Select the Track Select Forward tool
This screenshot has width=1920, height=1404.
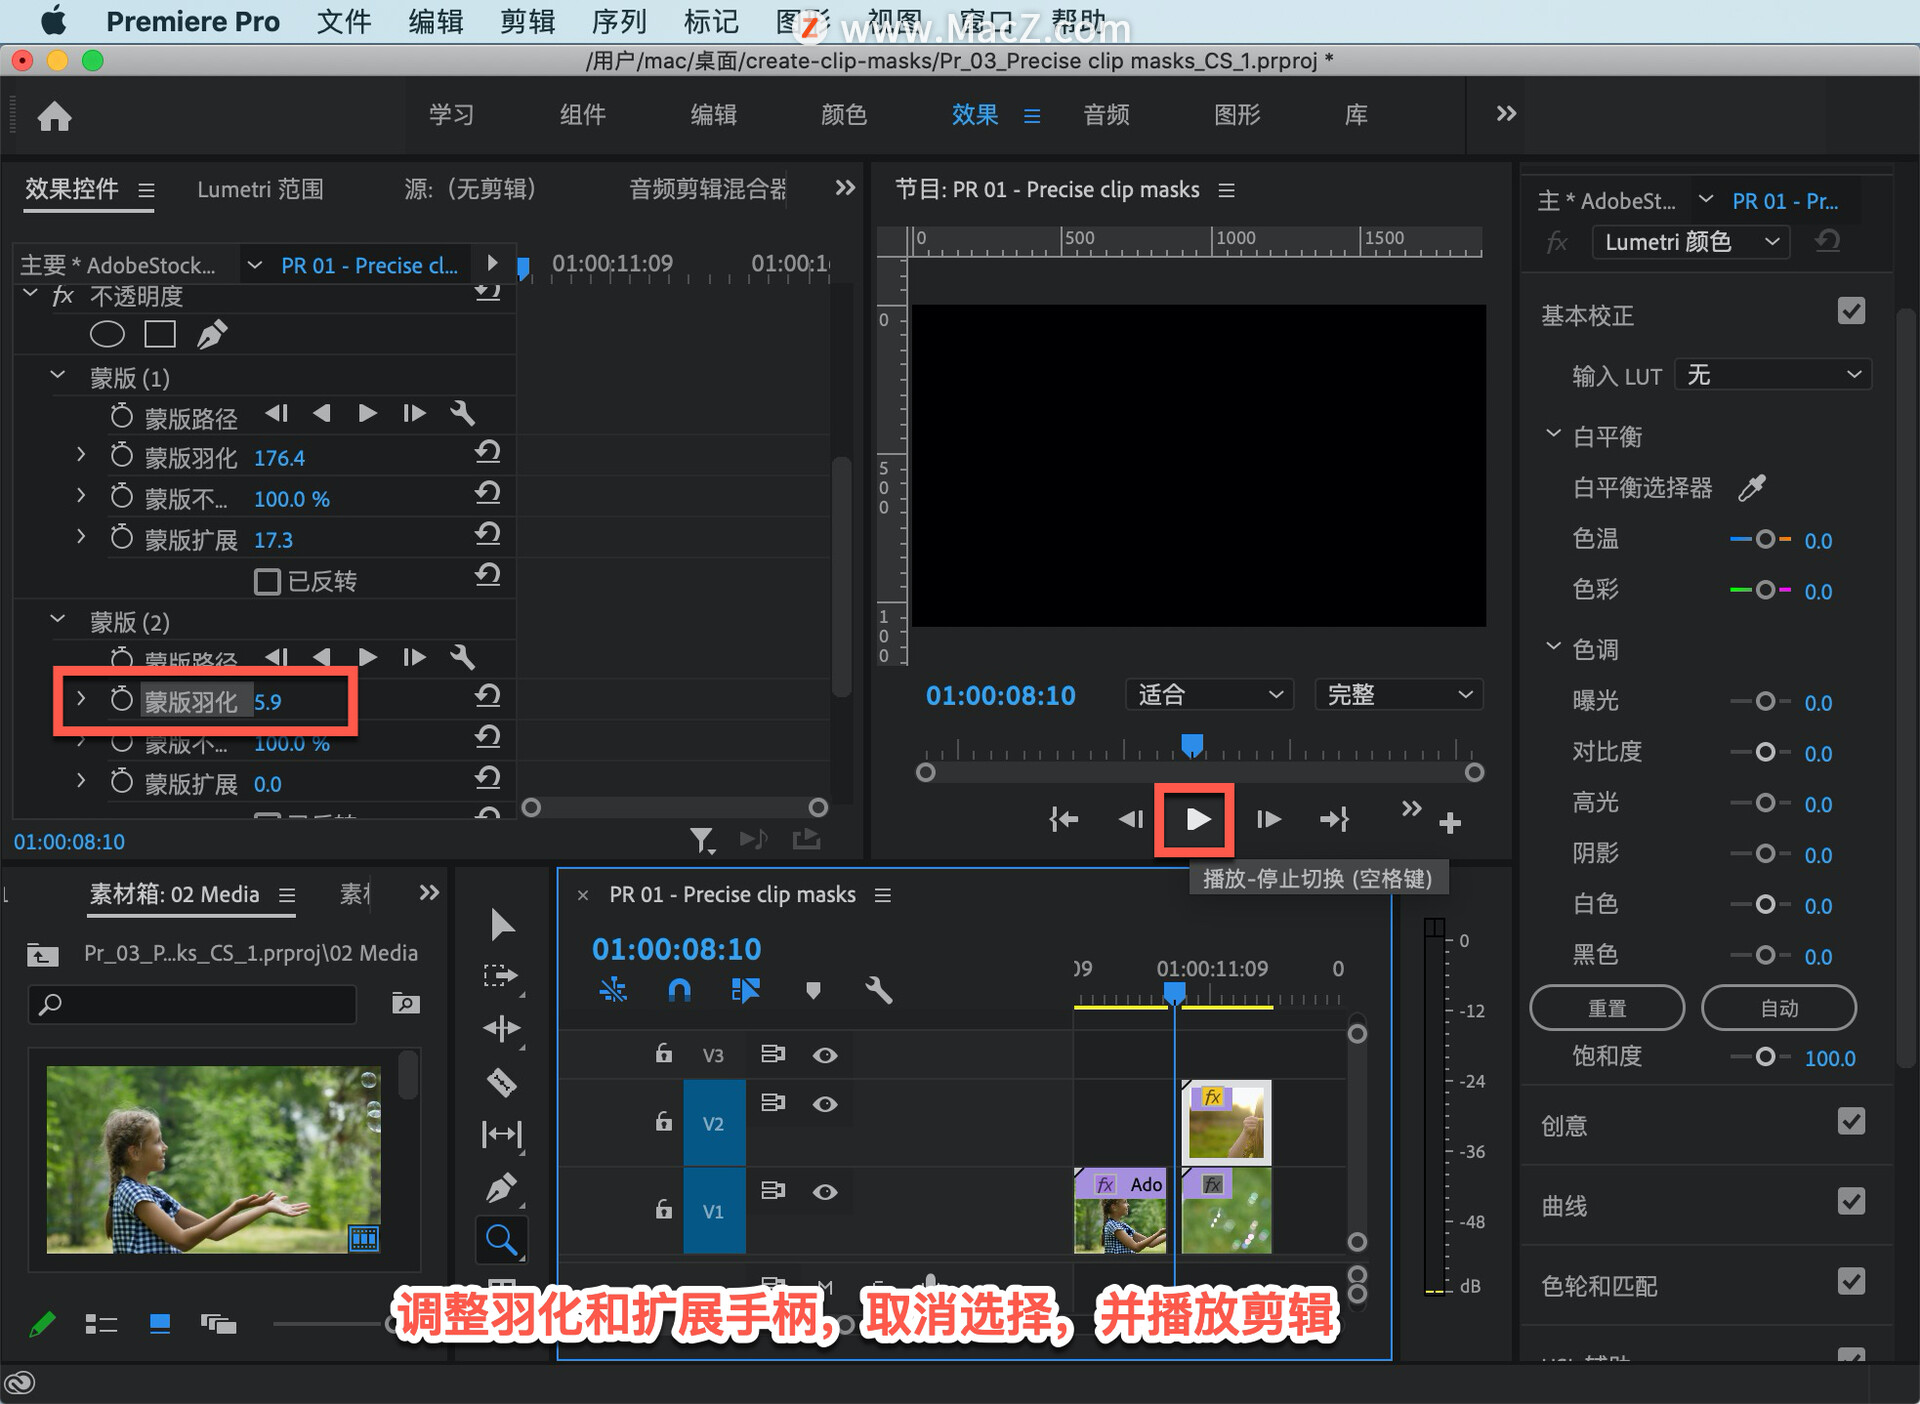[x=502, y=977]
